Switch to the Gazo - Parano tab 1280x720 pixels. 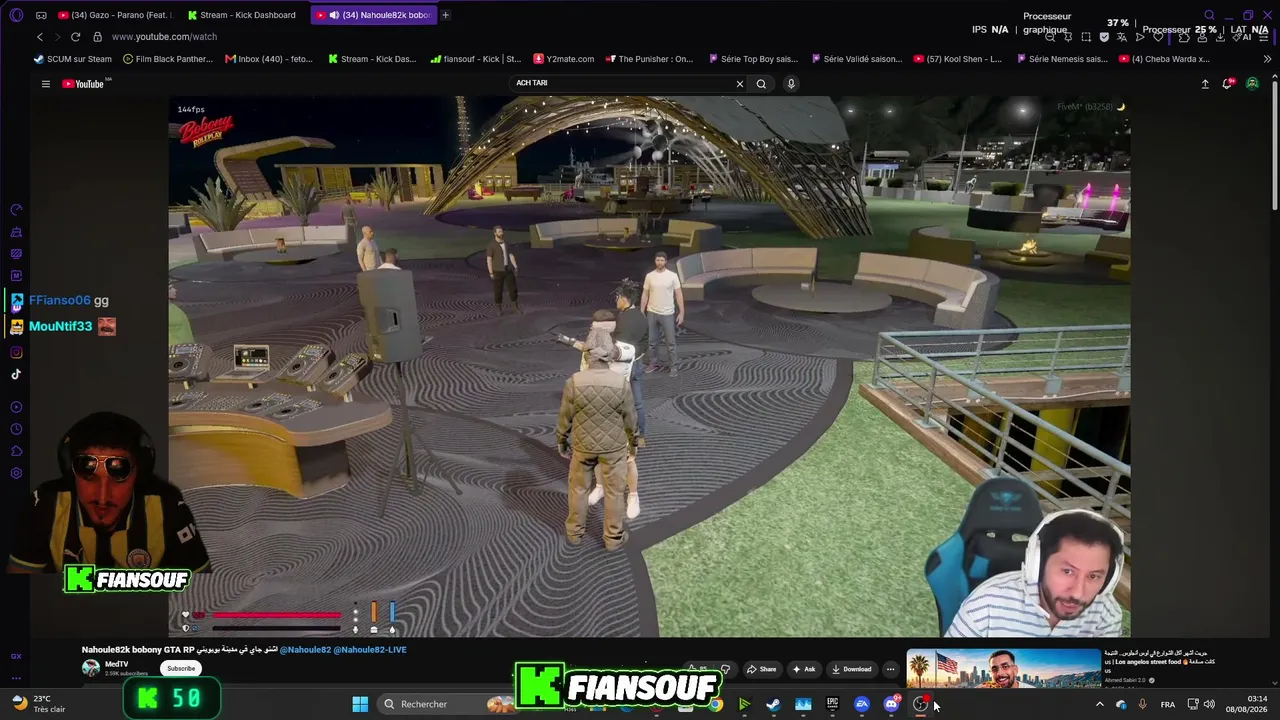[x=115, y=15]
